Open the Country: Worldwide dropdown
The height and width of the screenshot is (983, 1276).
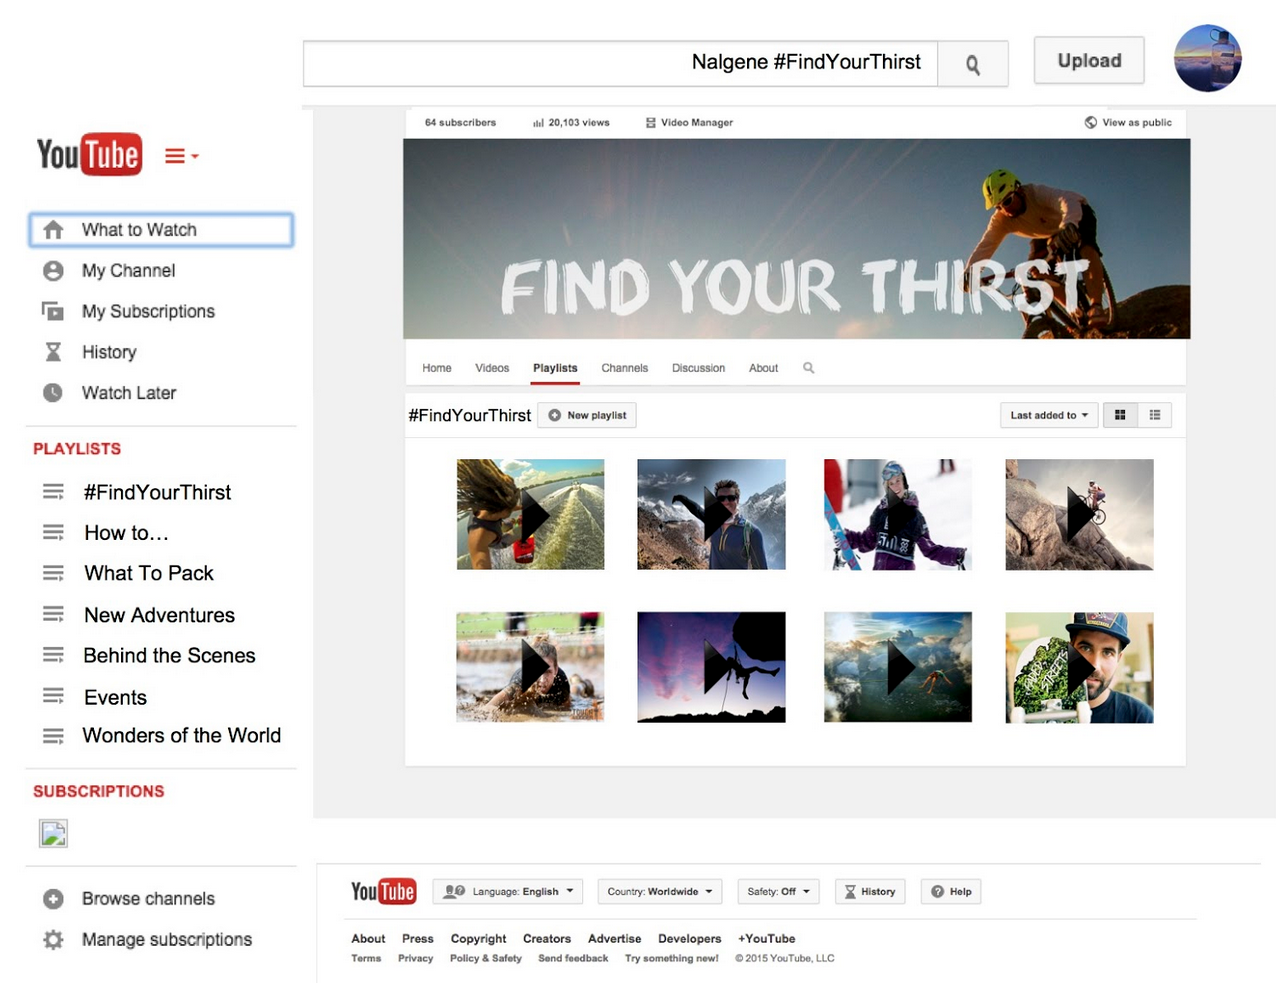coord(660,891)
